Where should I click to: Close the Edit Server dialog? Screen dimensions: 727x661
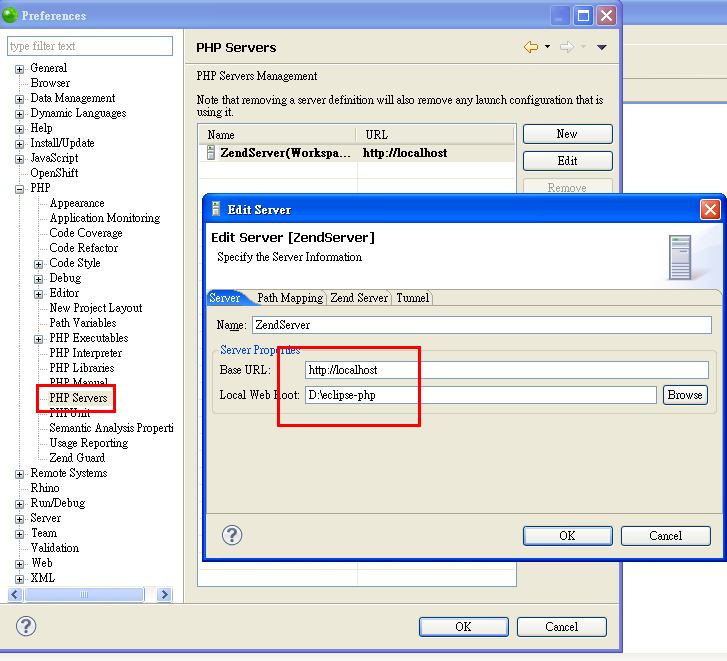point(710,209)
